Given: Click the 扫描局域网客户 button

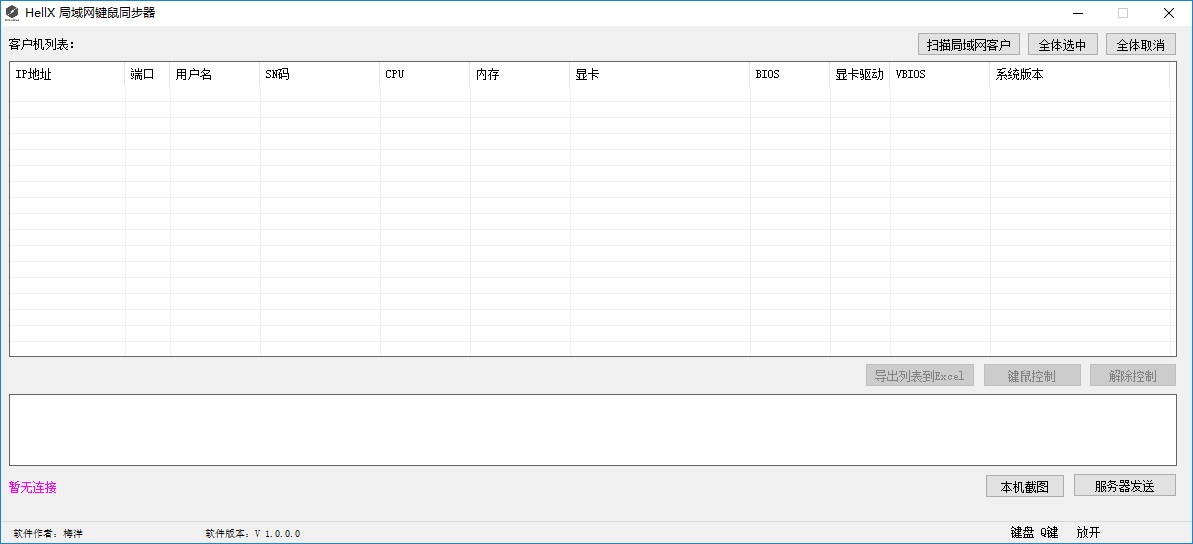Looking at the screenshot, I should (x=969, y=45).
